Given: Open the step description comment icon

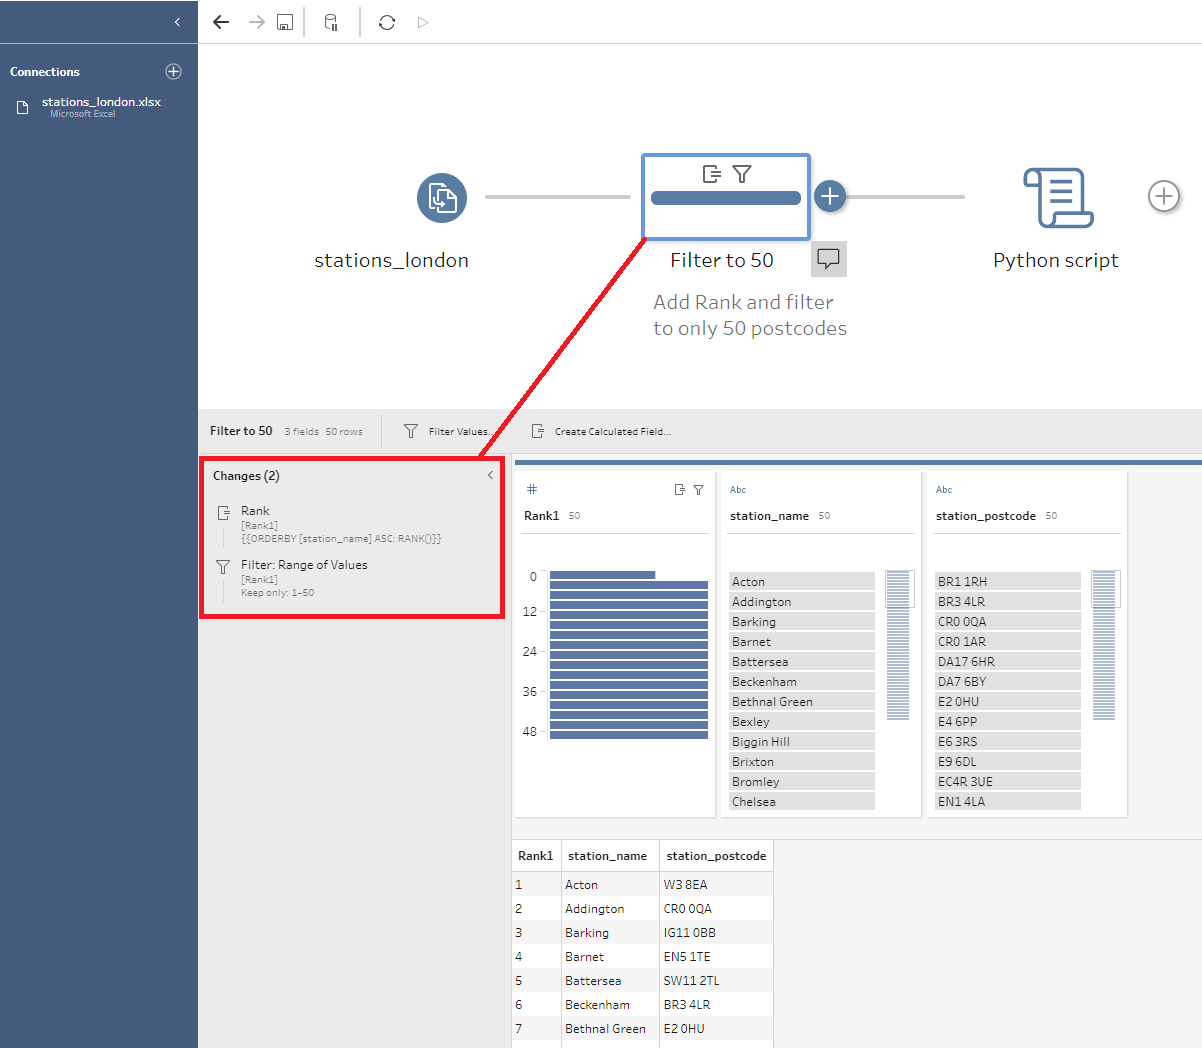Looking at the screenshot, I should (828, 259).
